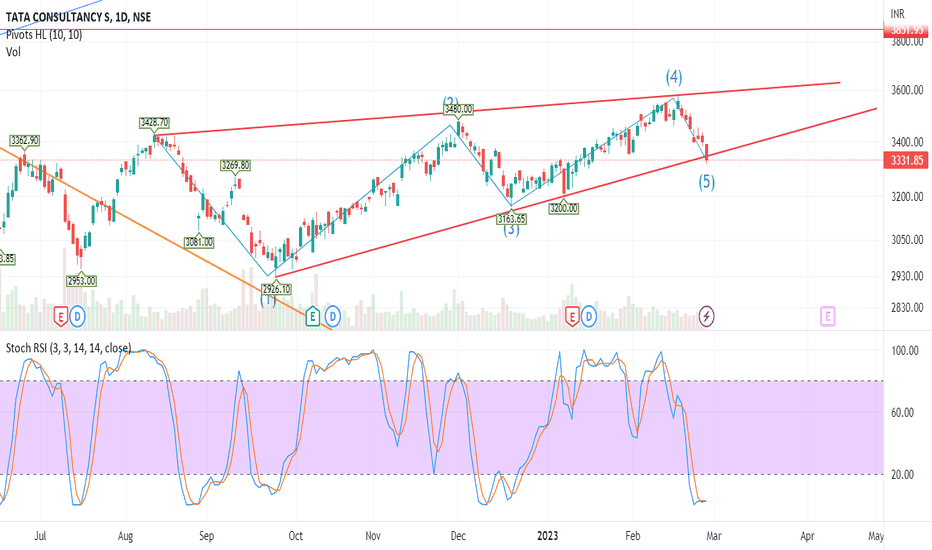The height and width of the screenshot is (550, 932).
Task: Click the 3081.00 pivot low label
Action: (199, 242)
